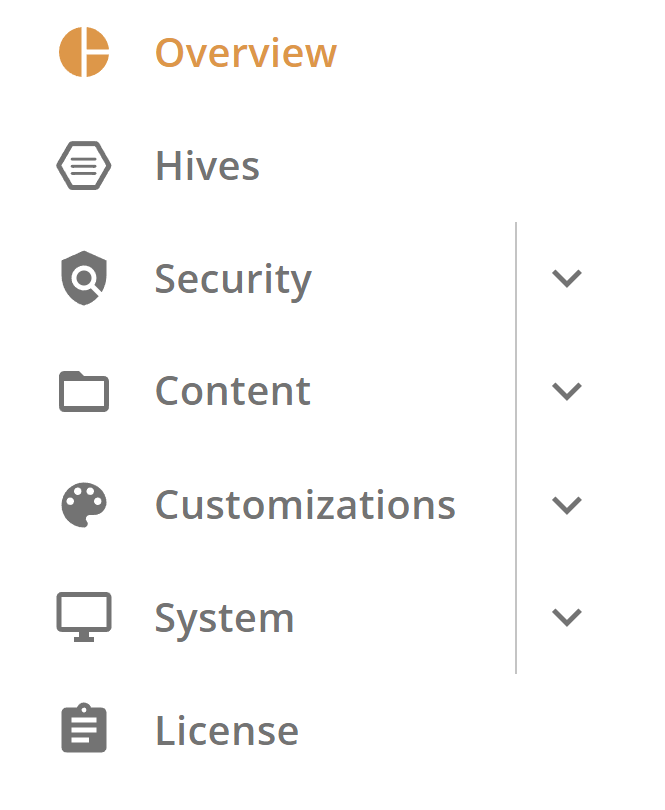Click the orange Overview pie chart icon
Image resolution: width=665 pixels, height=810 pixels.
(84, 52)
